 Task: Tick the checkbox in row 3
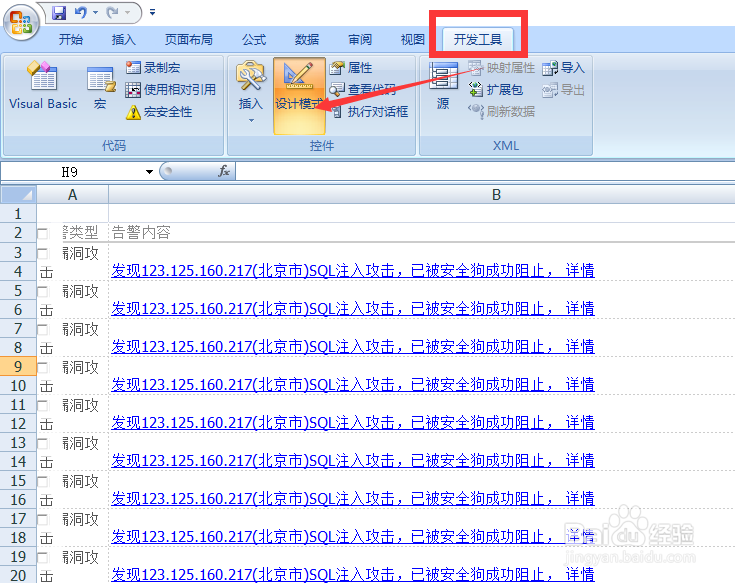43,254
